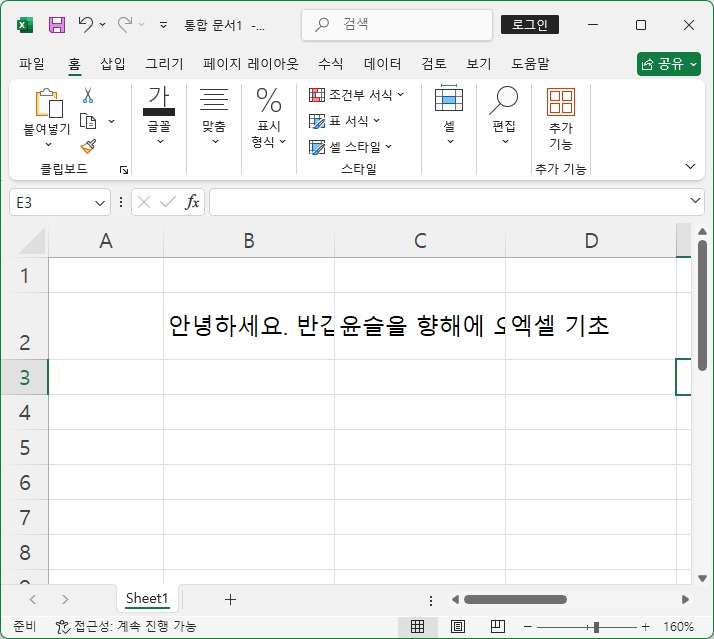Viewport: 714px width, 639px height.
Task: Select the 홈 tab
Action: 75,64
